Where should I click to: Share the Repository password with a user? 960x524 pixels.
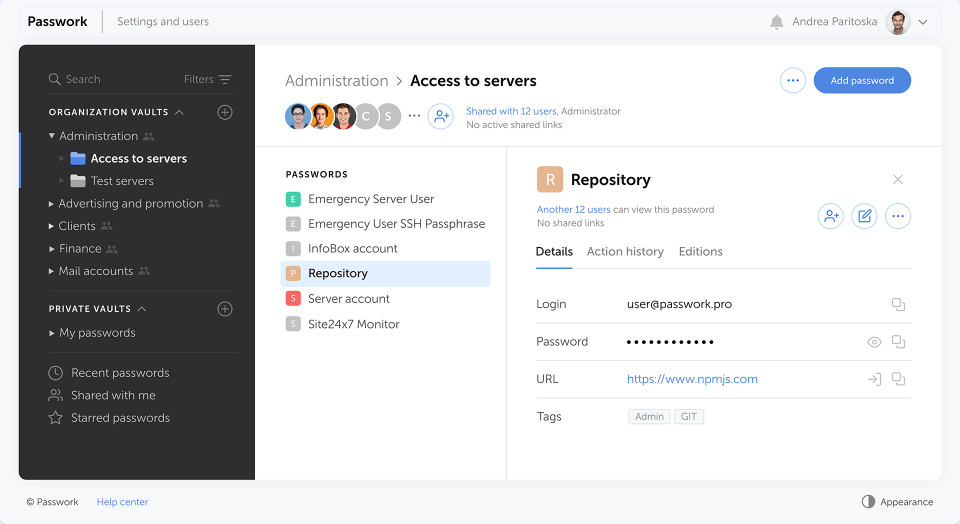[x=830, y=216]
